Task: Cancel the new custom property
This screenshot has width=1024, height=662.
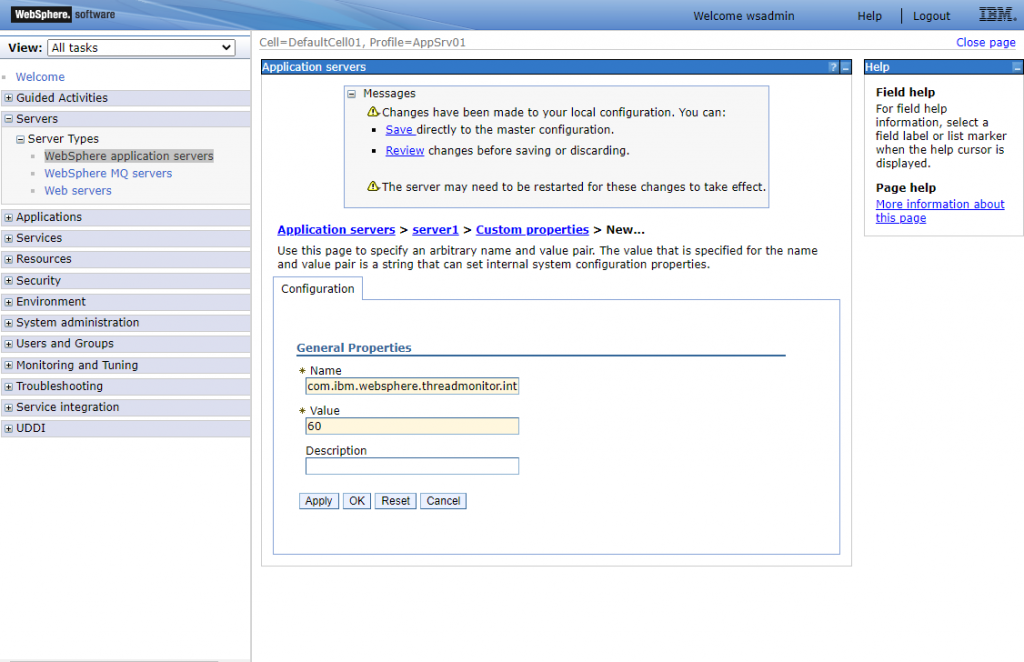Action: [443, 501]
